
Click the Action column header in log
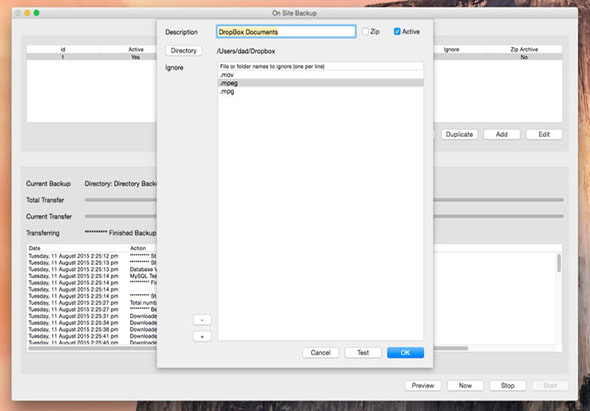(143, 248)
